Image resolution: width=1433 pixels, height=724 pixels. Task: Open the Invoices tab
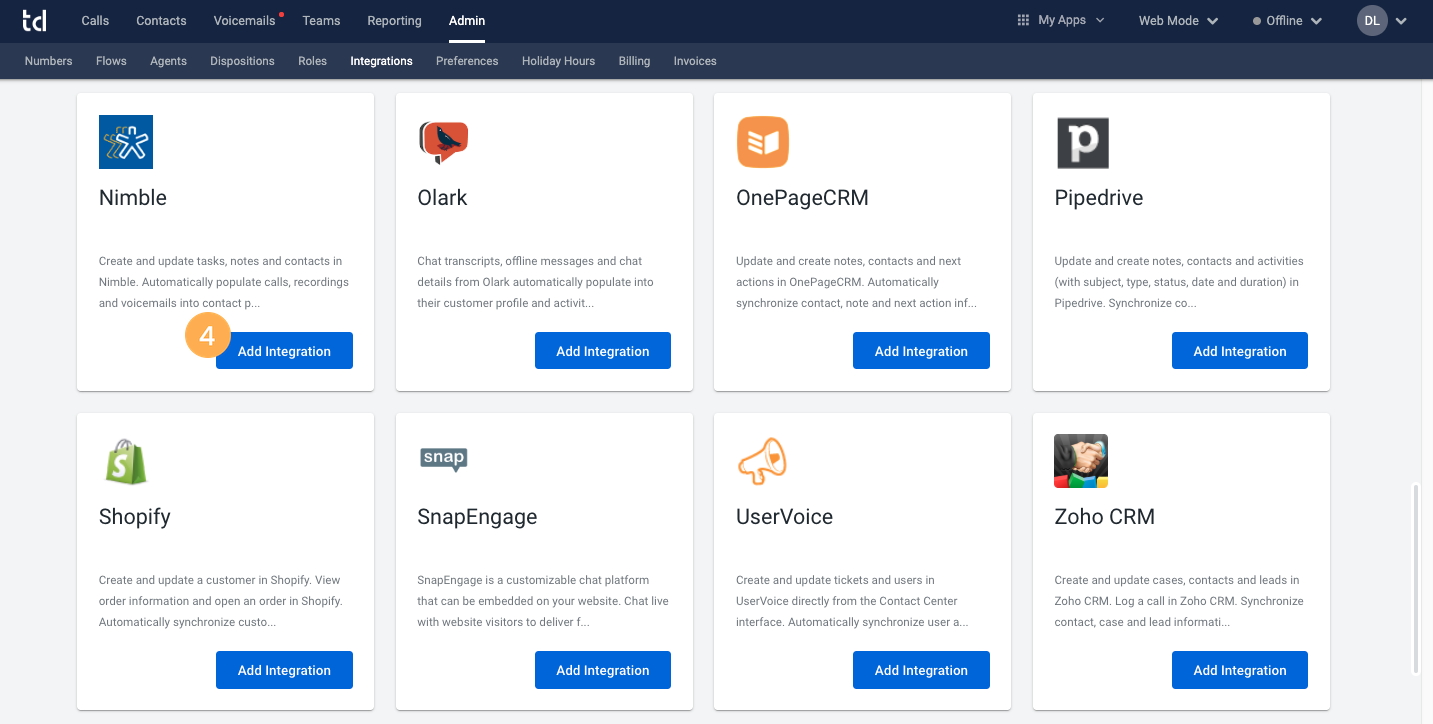click(x=695, y=61)
